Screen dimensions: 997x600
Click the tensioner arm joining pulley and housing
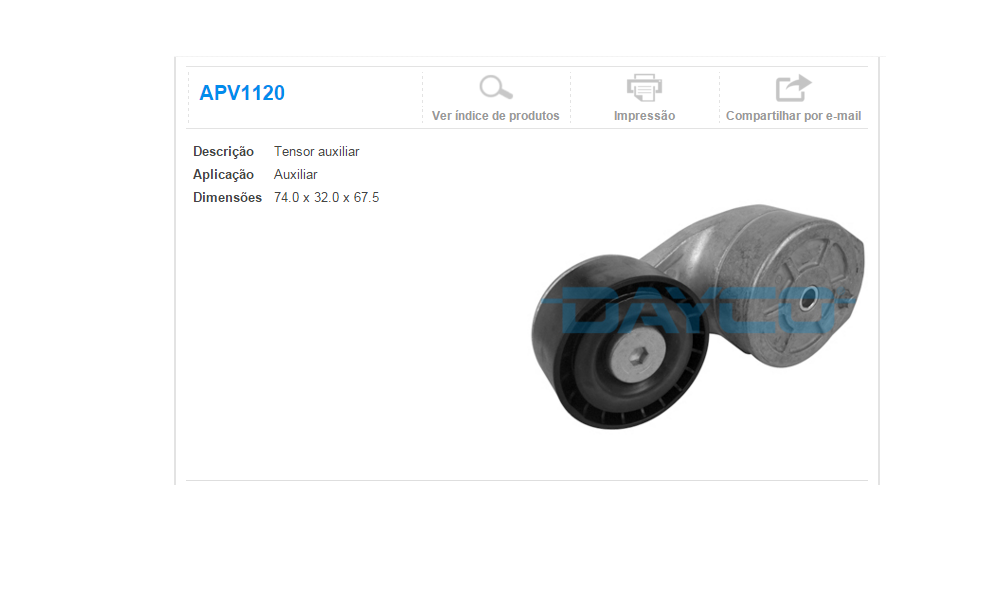tap(690, 255)
